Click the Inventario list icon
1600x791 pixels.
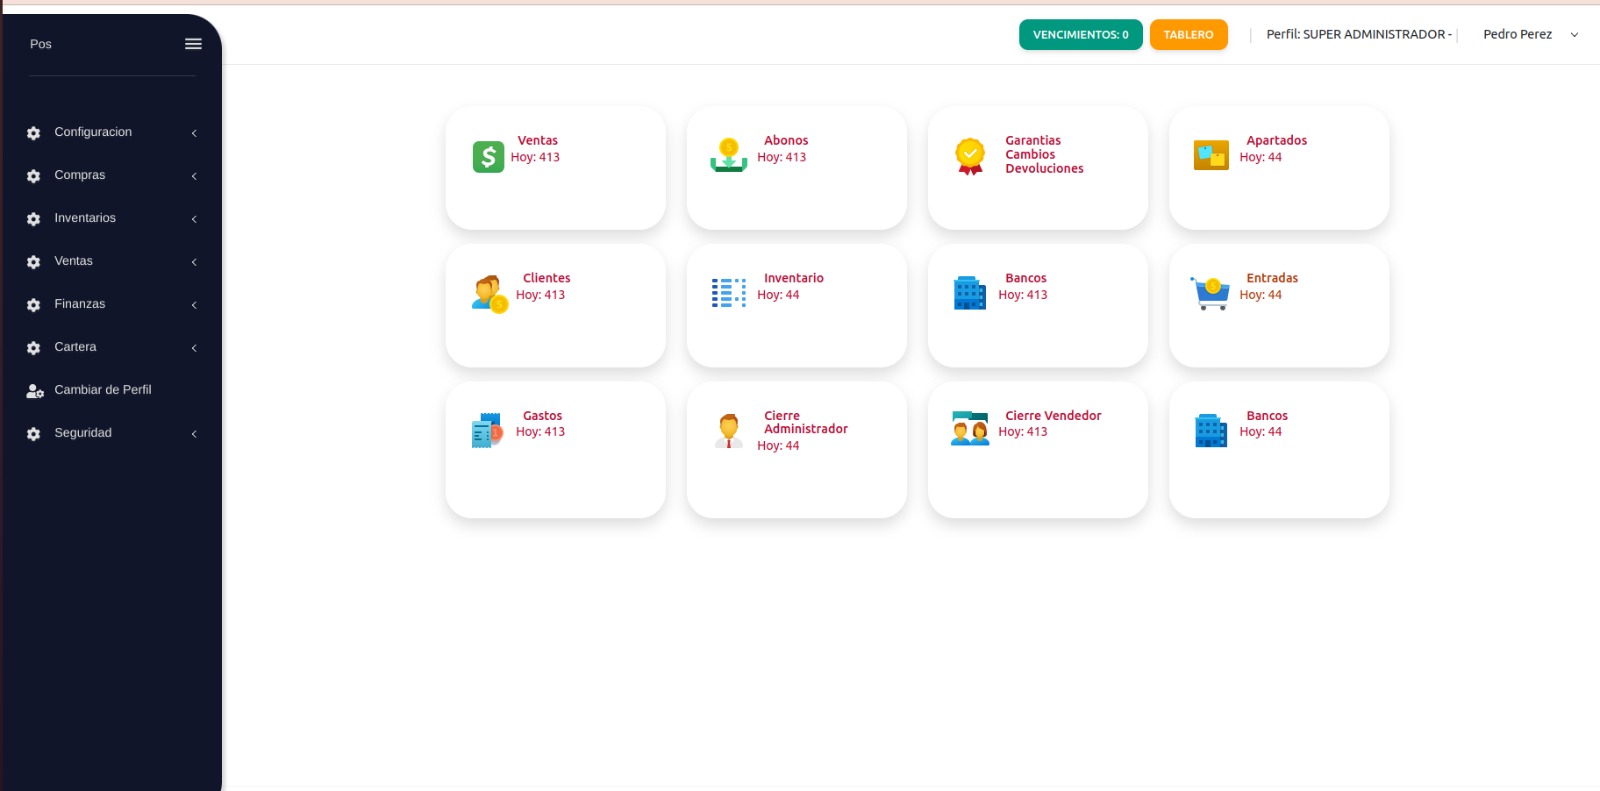click(729, 293)
